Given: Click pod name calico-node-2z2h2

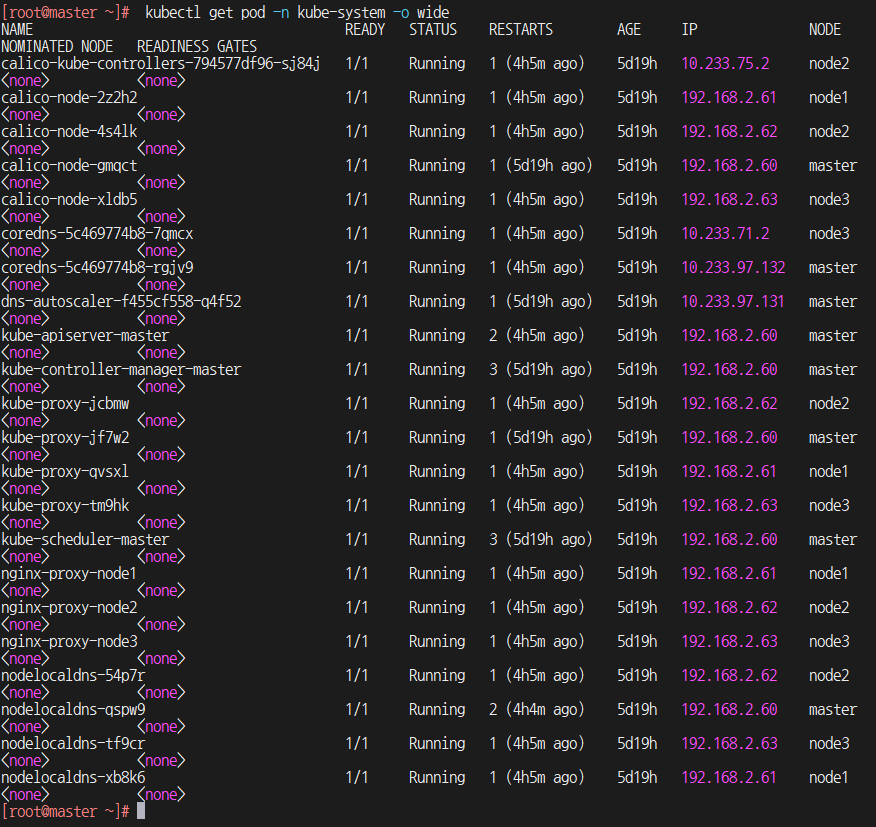Looking at the screenshot, I should tap(69, 98).
